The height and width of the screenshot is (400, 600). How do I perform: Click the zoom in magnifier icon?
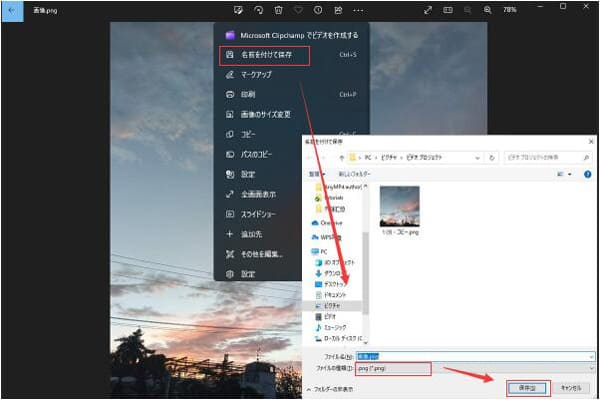click(x=486, y=9)
